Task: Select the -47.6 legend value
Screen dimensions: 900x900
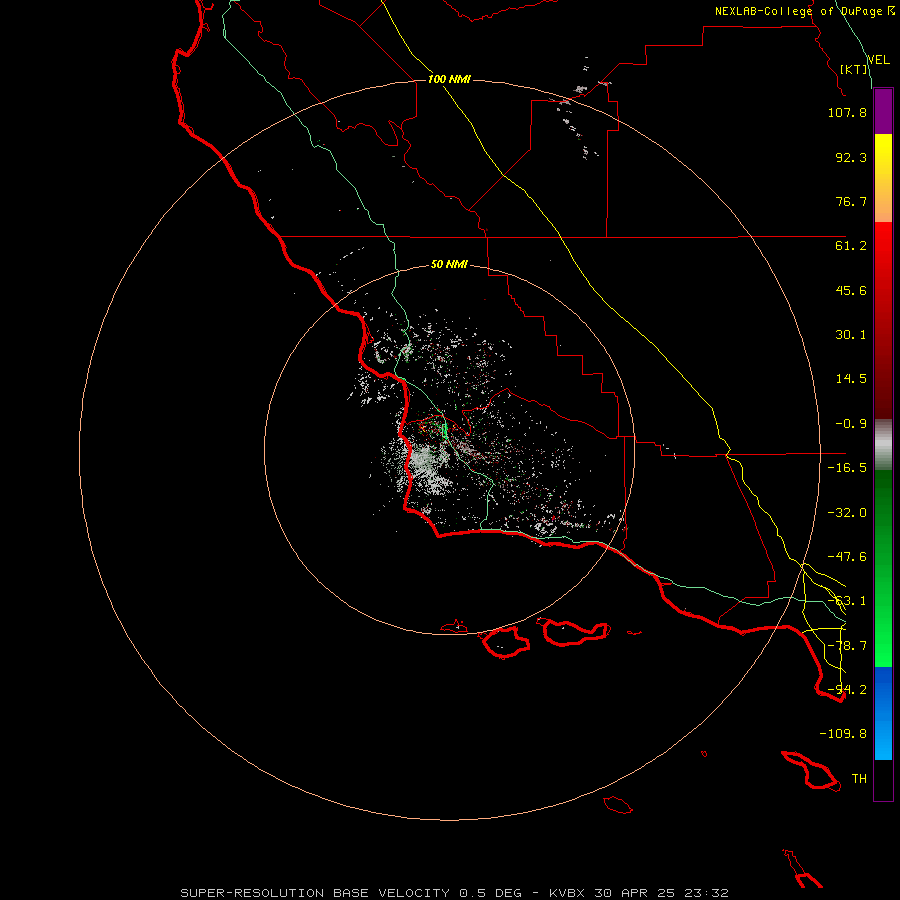Action: [847, 557]
